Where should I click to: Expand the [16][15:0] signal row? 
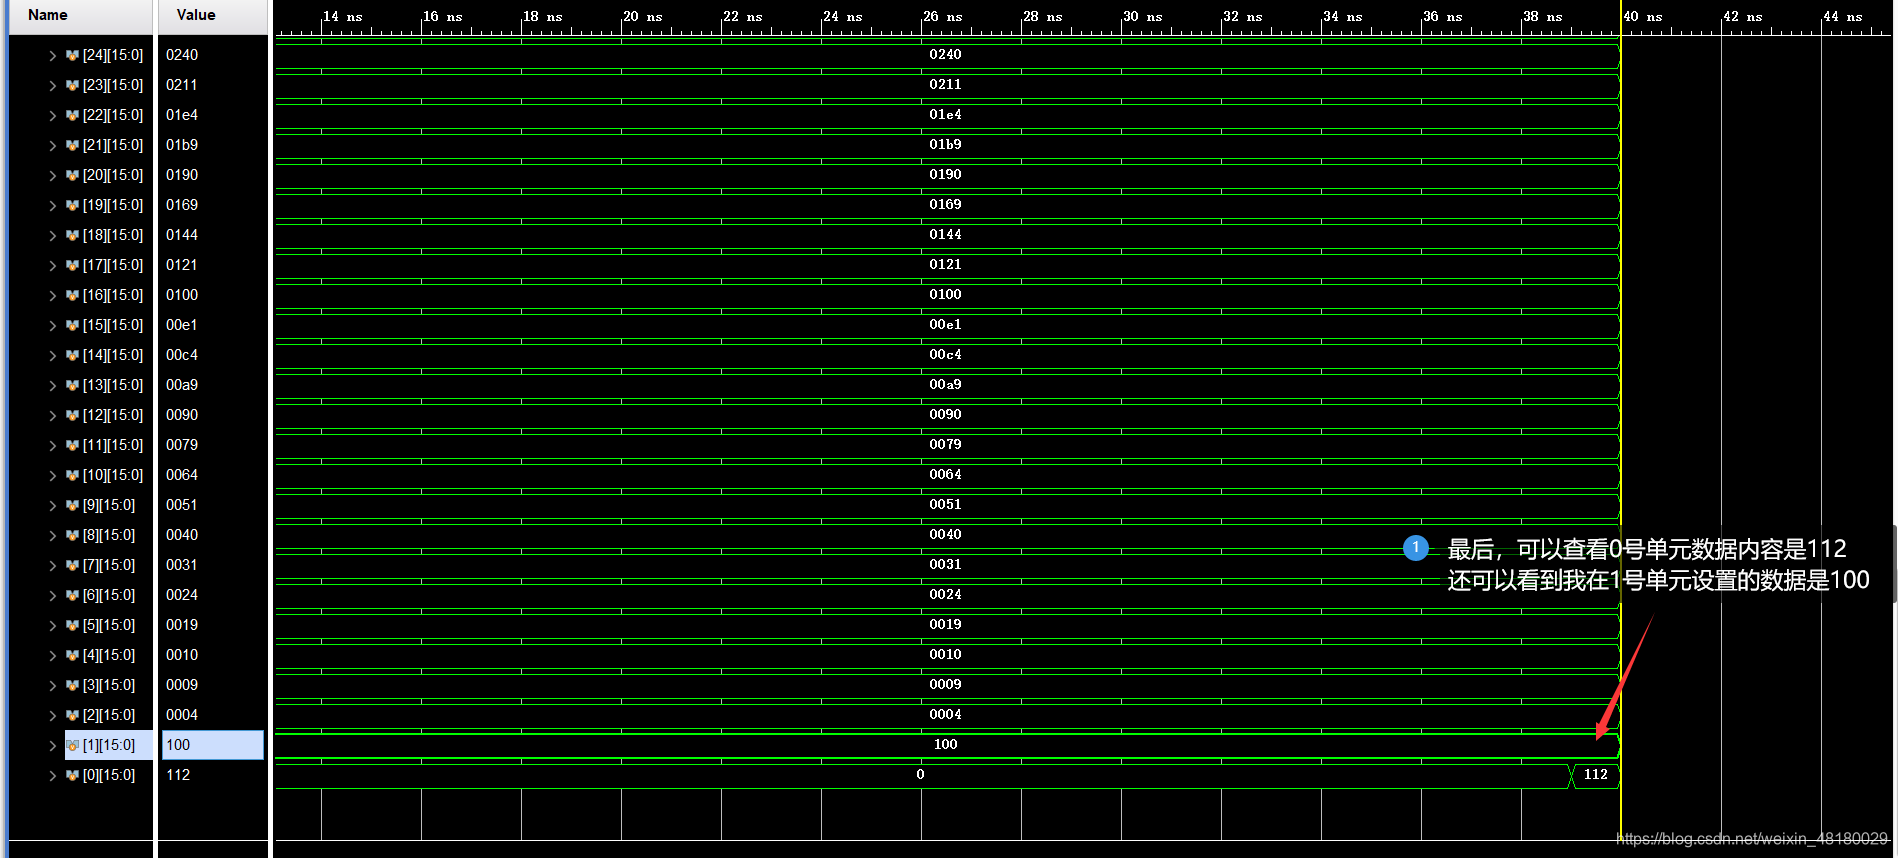pos(53,296)
